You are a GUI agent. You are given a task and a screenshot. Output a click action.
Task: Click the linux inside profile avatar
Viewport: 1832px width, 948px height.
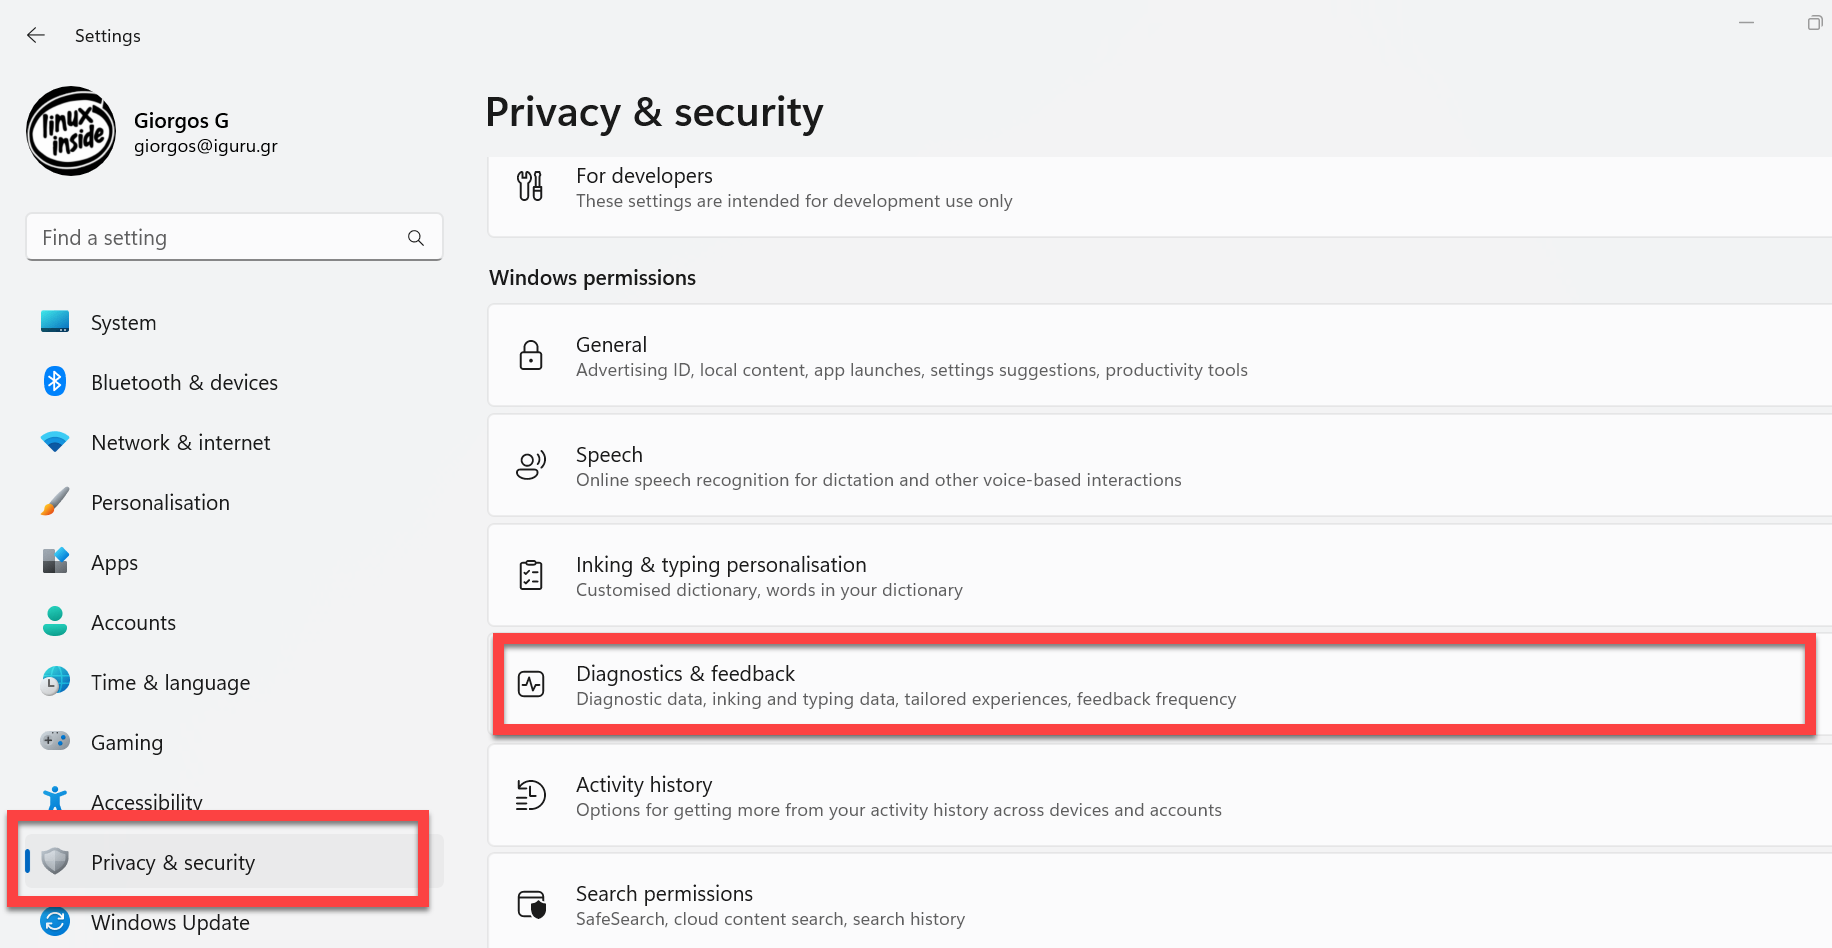click(71, 131)
